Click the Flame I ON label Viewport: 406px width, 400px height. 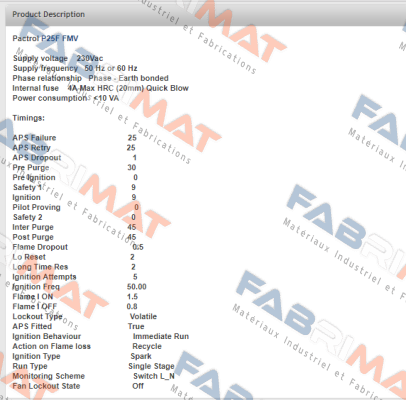coord(33,297)
